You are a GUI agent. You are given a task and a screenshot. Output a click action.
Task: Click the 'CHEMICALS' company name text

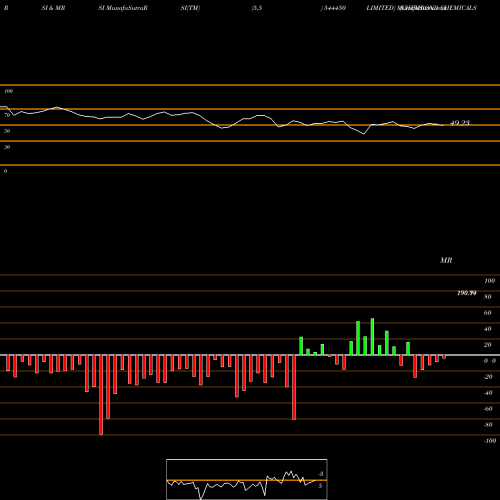pos(458,8)
